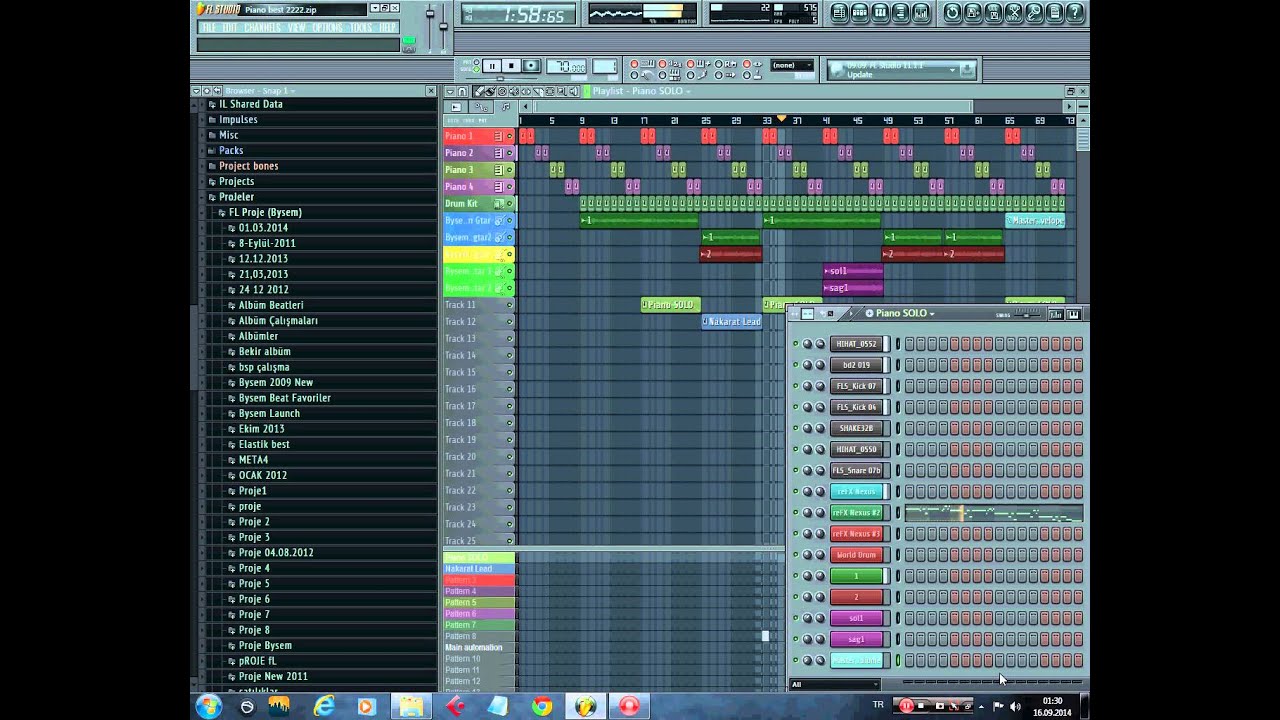Image resolution: width=1280 pixels, height=720 pixels.
Task: Open the (none) snap selector dropdown
Action: click(x=791, y=66)
